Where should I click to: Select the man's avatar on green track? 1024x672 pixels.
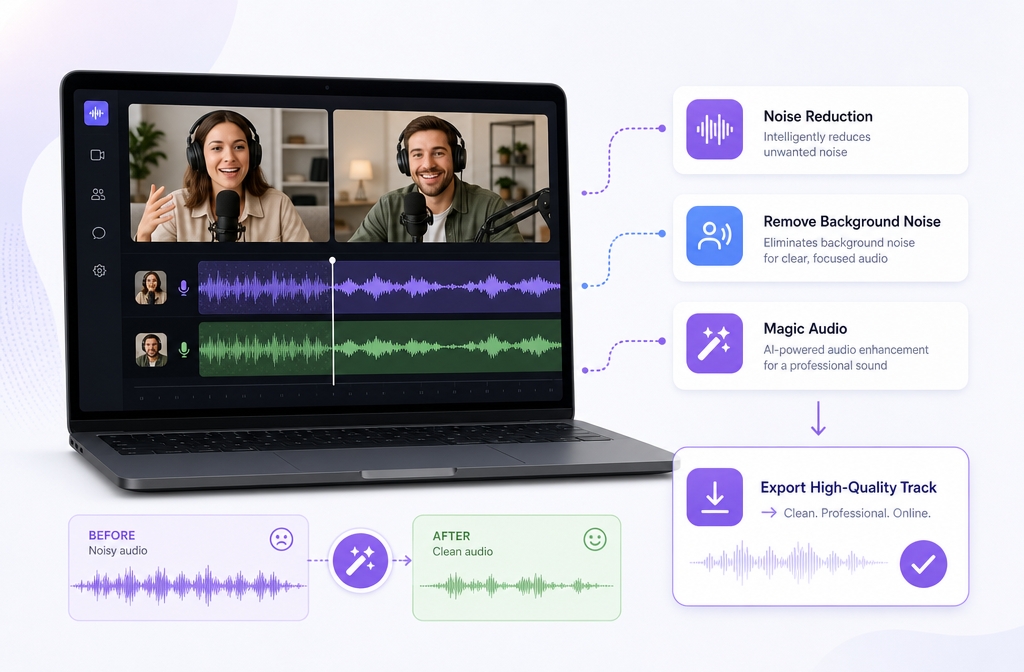click(152, 349)
